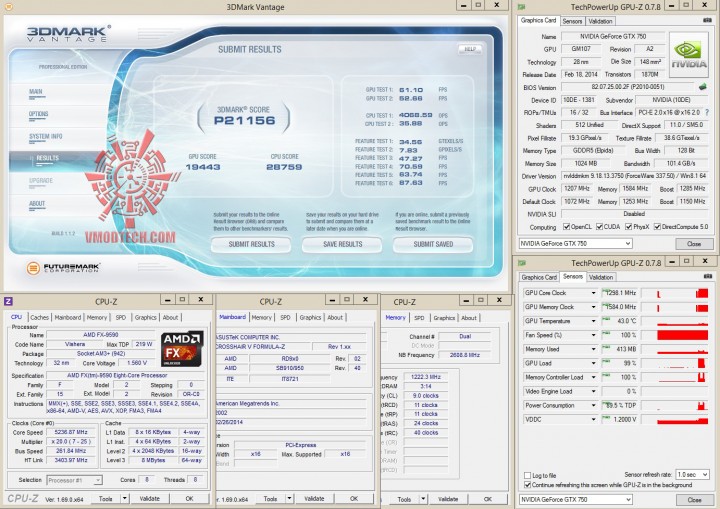720x509 pixels.
Task: Open the GPU Temperature sensor dropdown
Action: [593, 321]
